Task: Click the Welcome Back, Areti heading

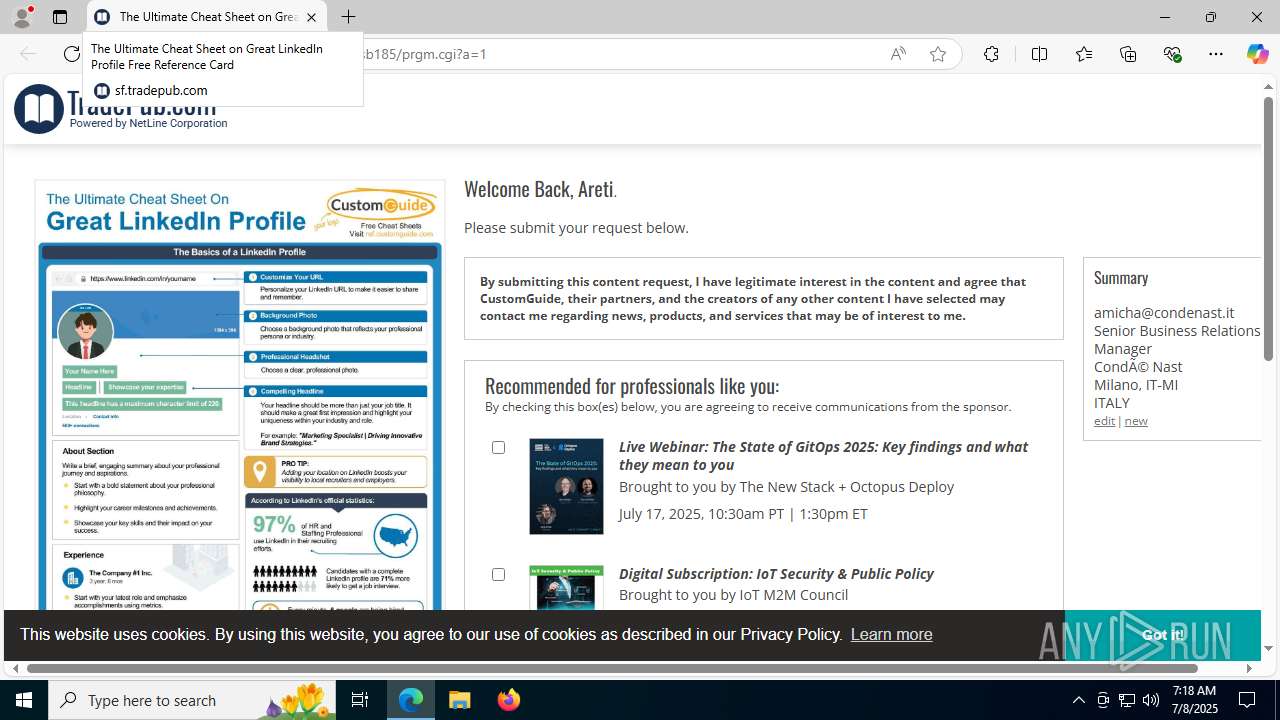Action: [x=540, y=189]
